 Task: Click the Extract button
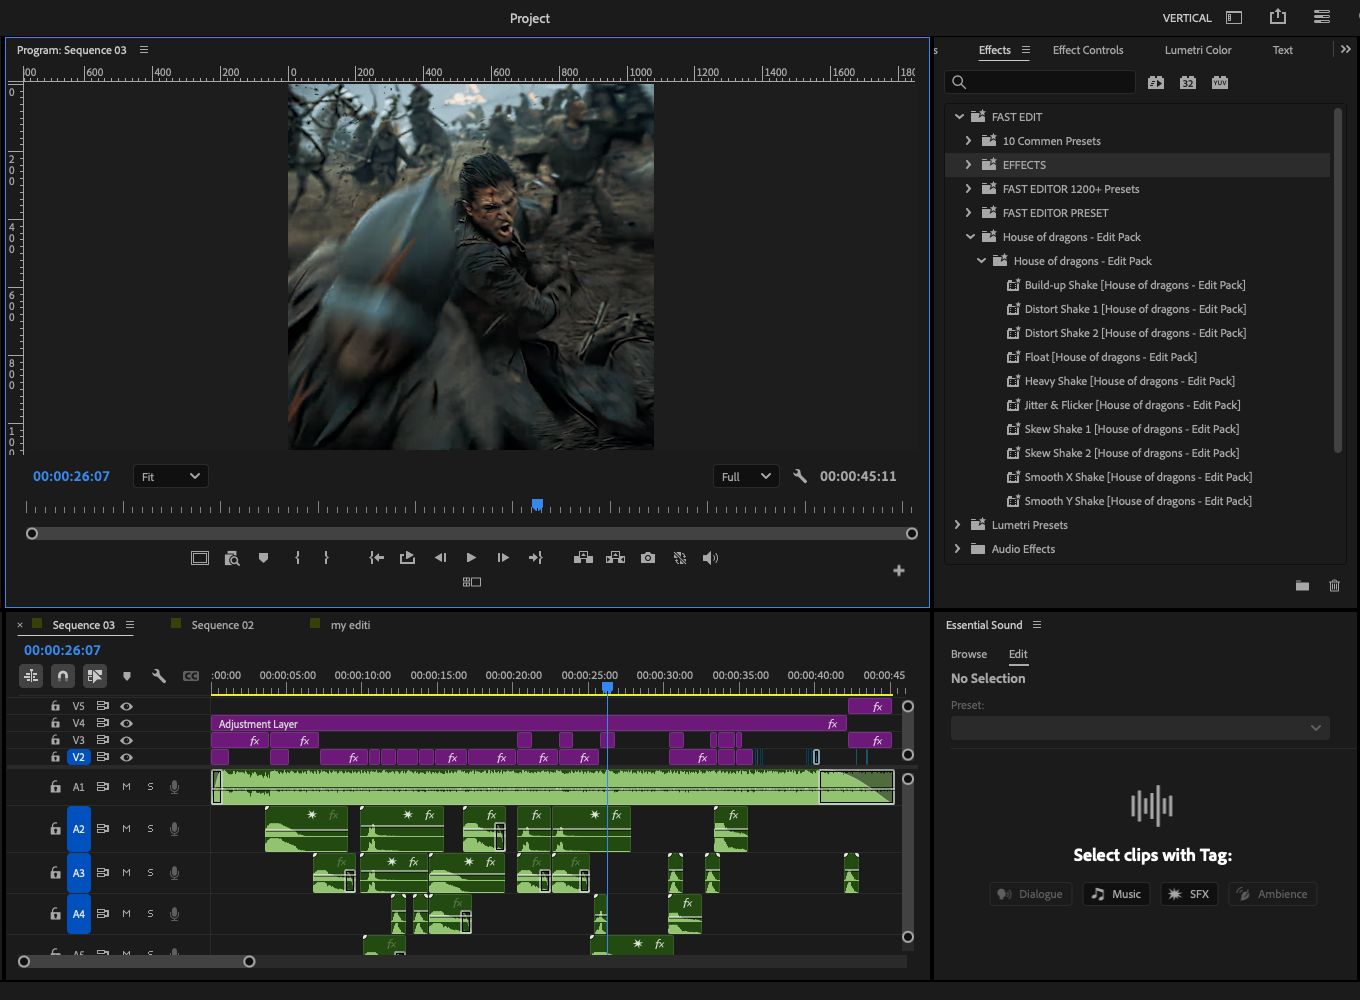(x=616, y=558)
